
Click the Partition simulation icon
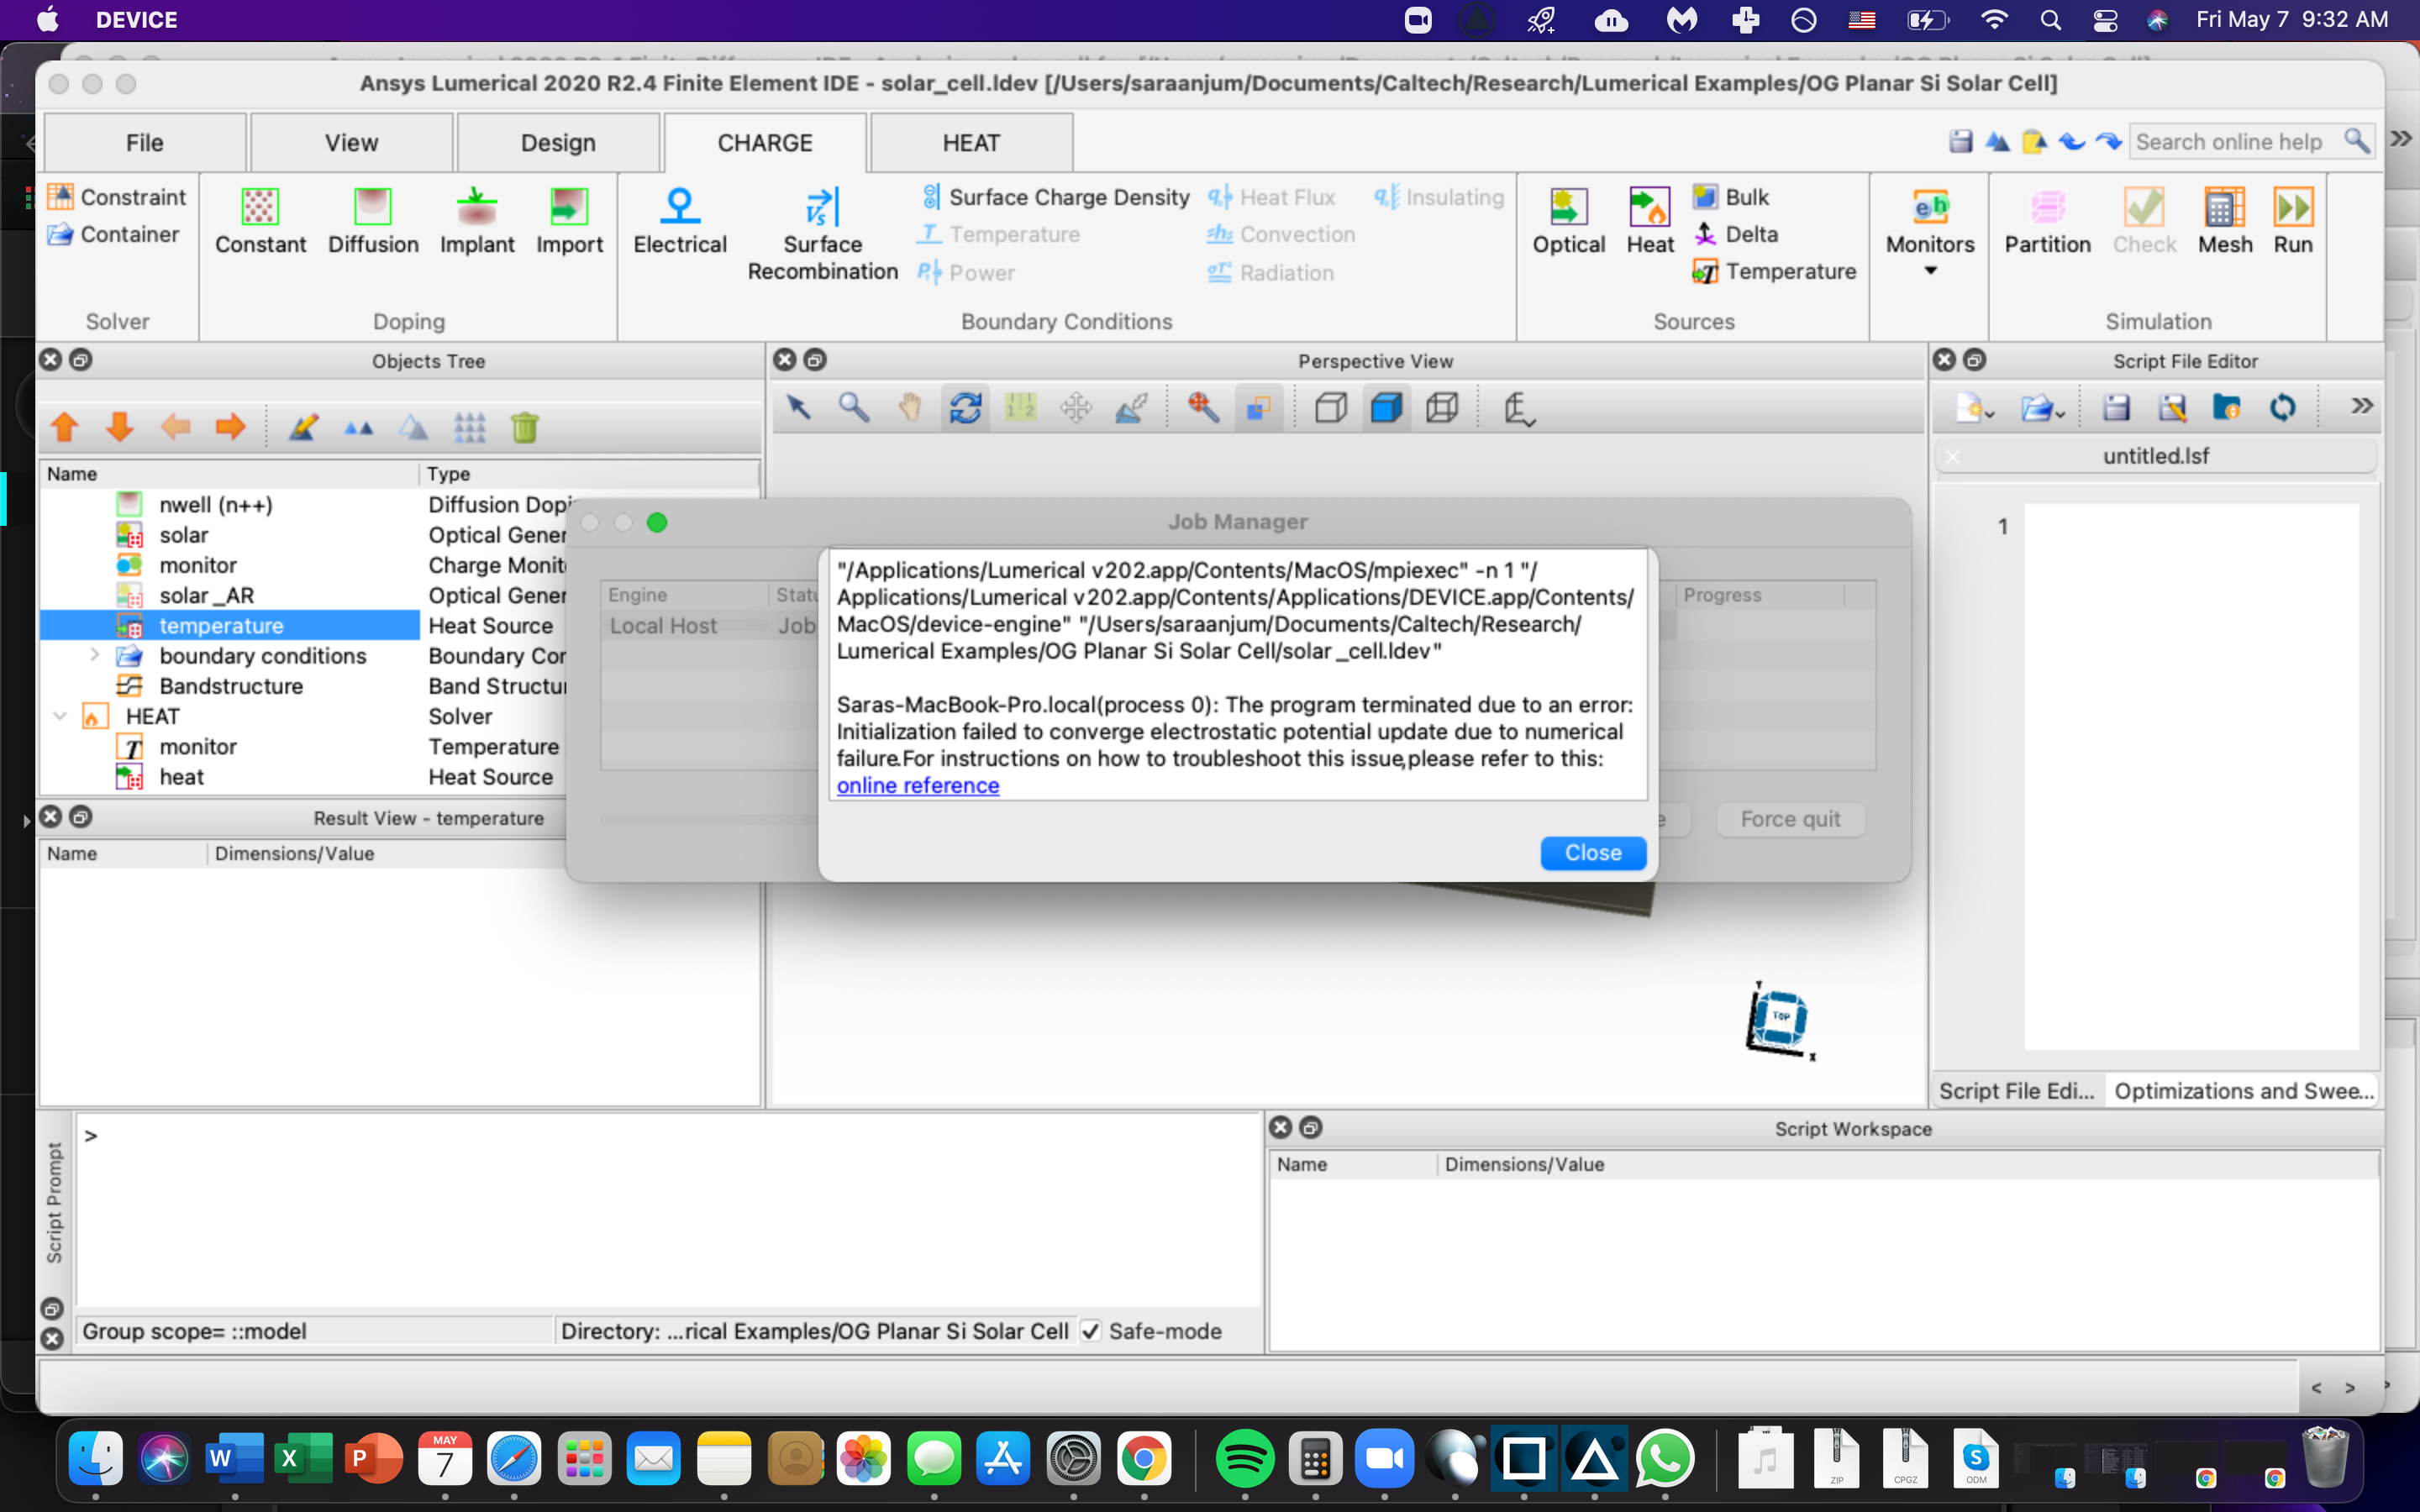coord(2047,222)
